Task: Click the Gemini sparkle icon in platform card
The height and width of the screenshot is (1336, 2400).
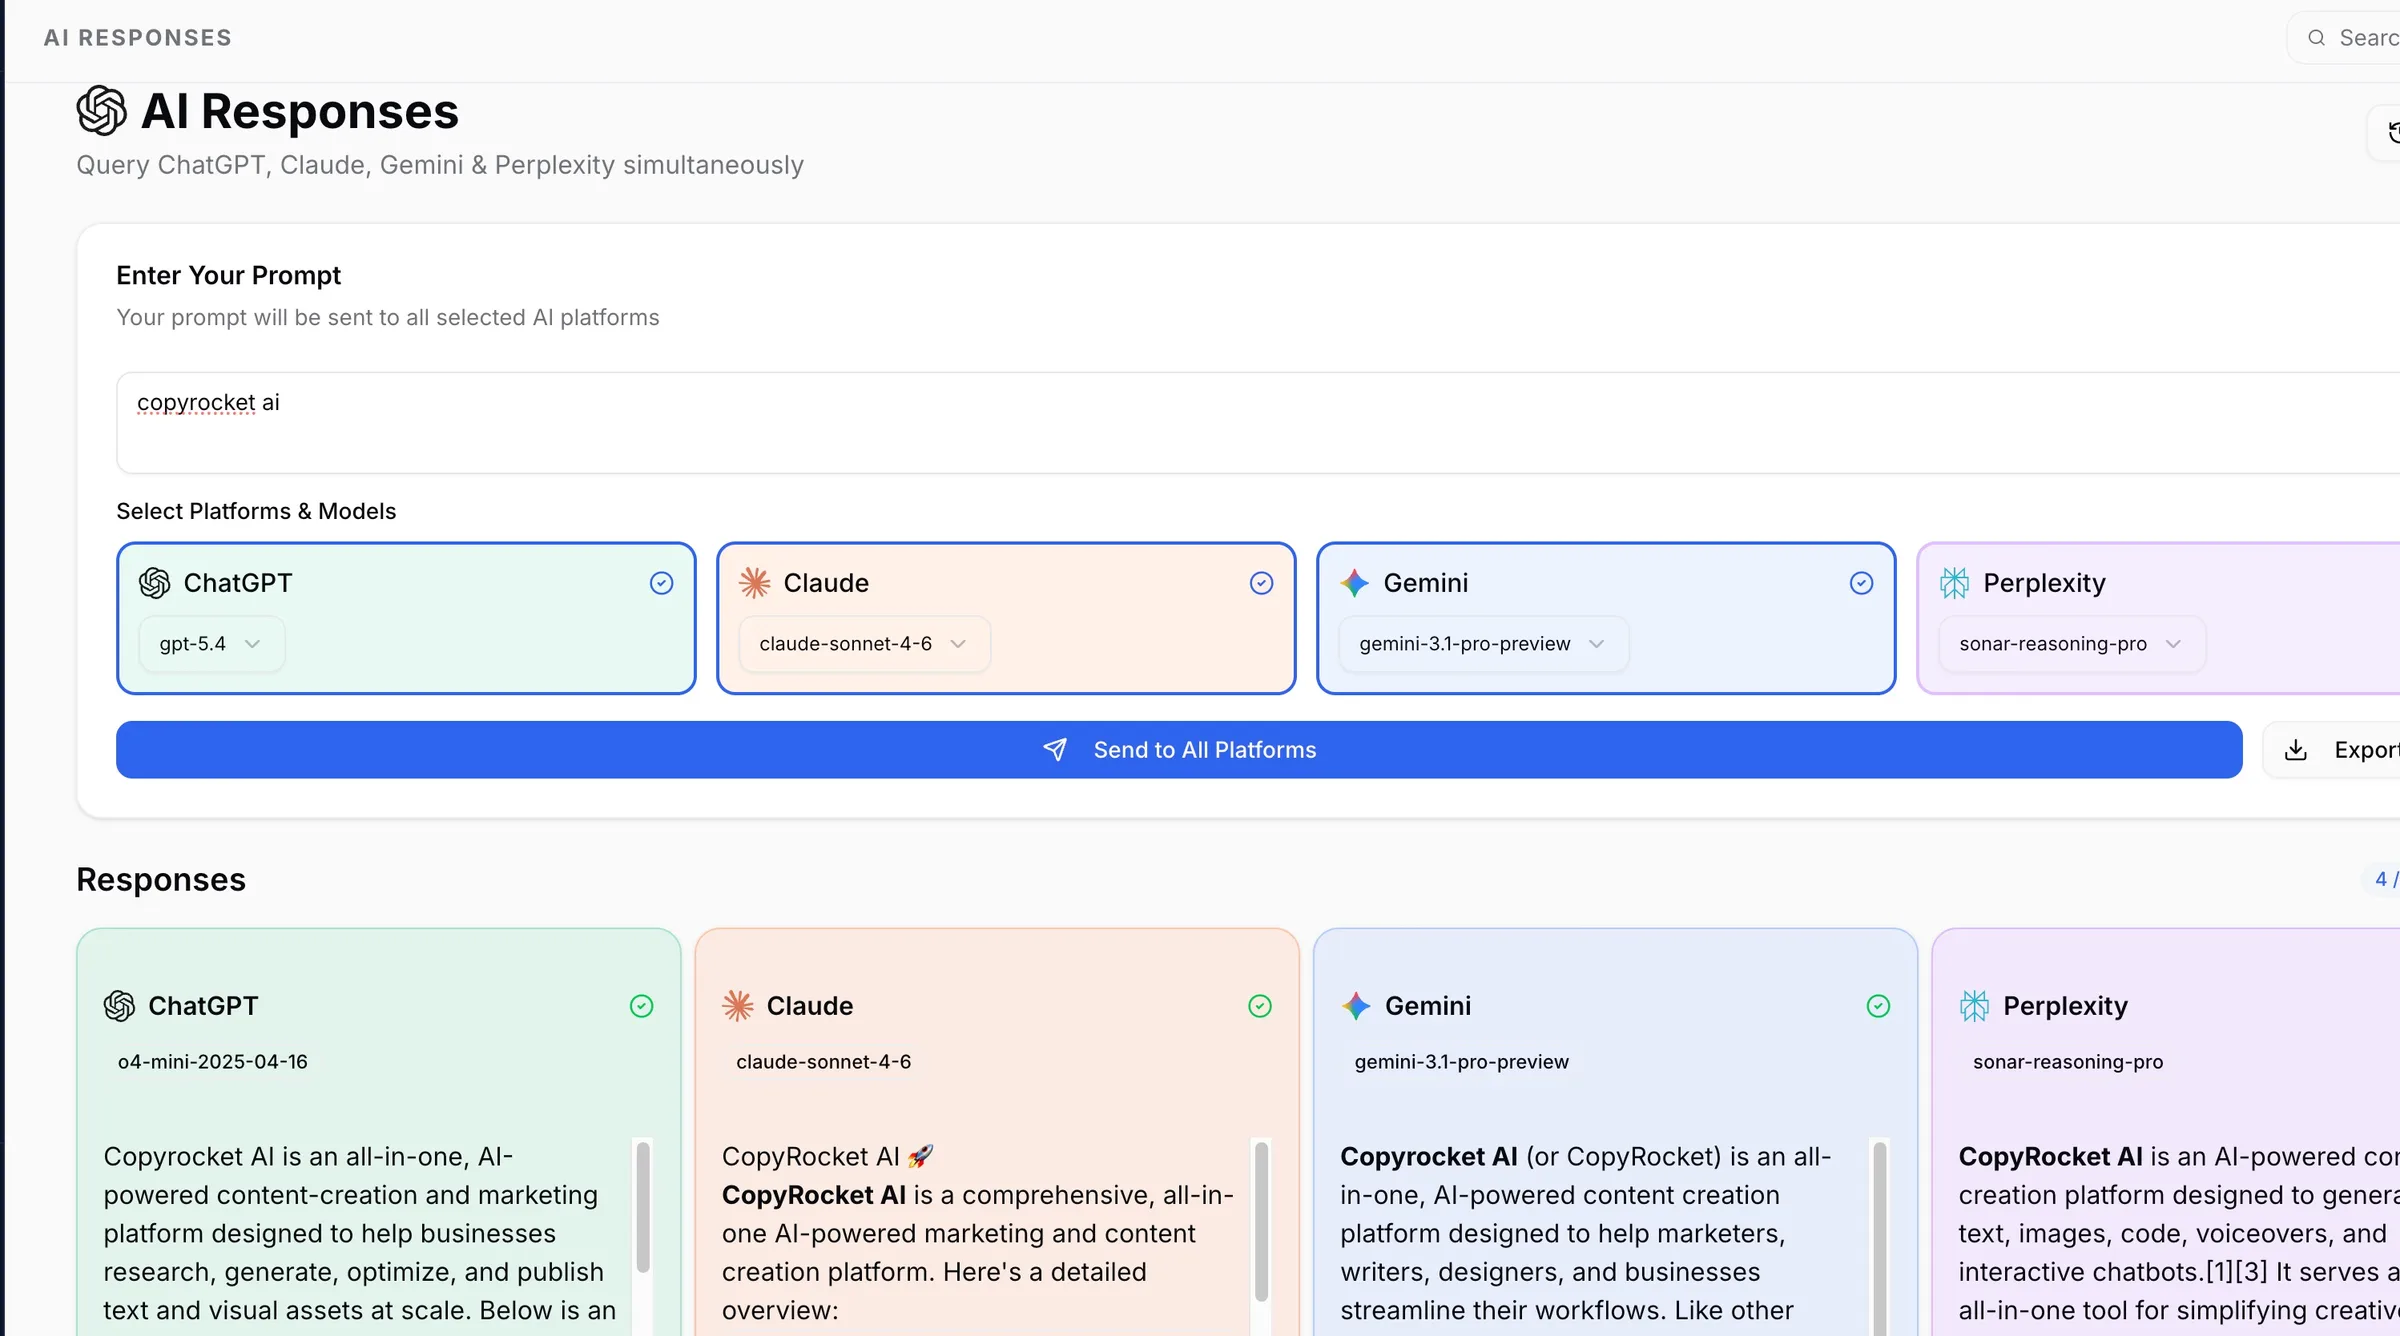Action: coord(1354,583)
